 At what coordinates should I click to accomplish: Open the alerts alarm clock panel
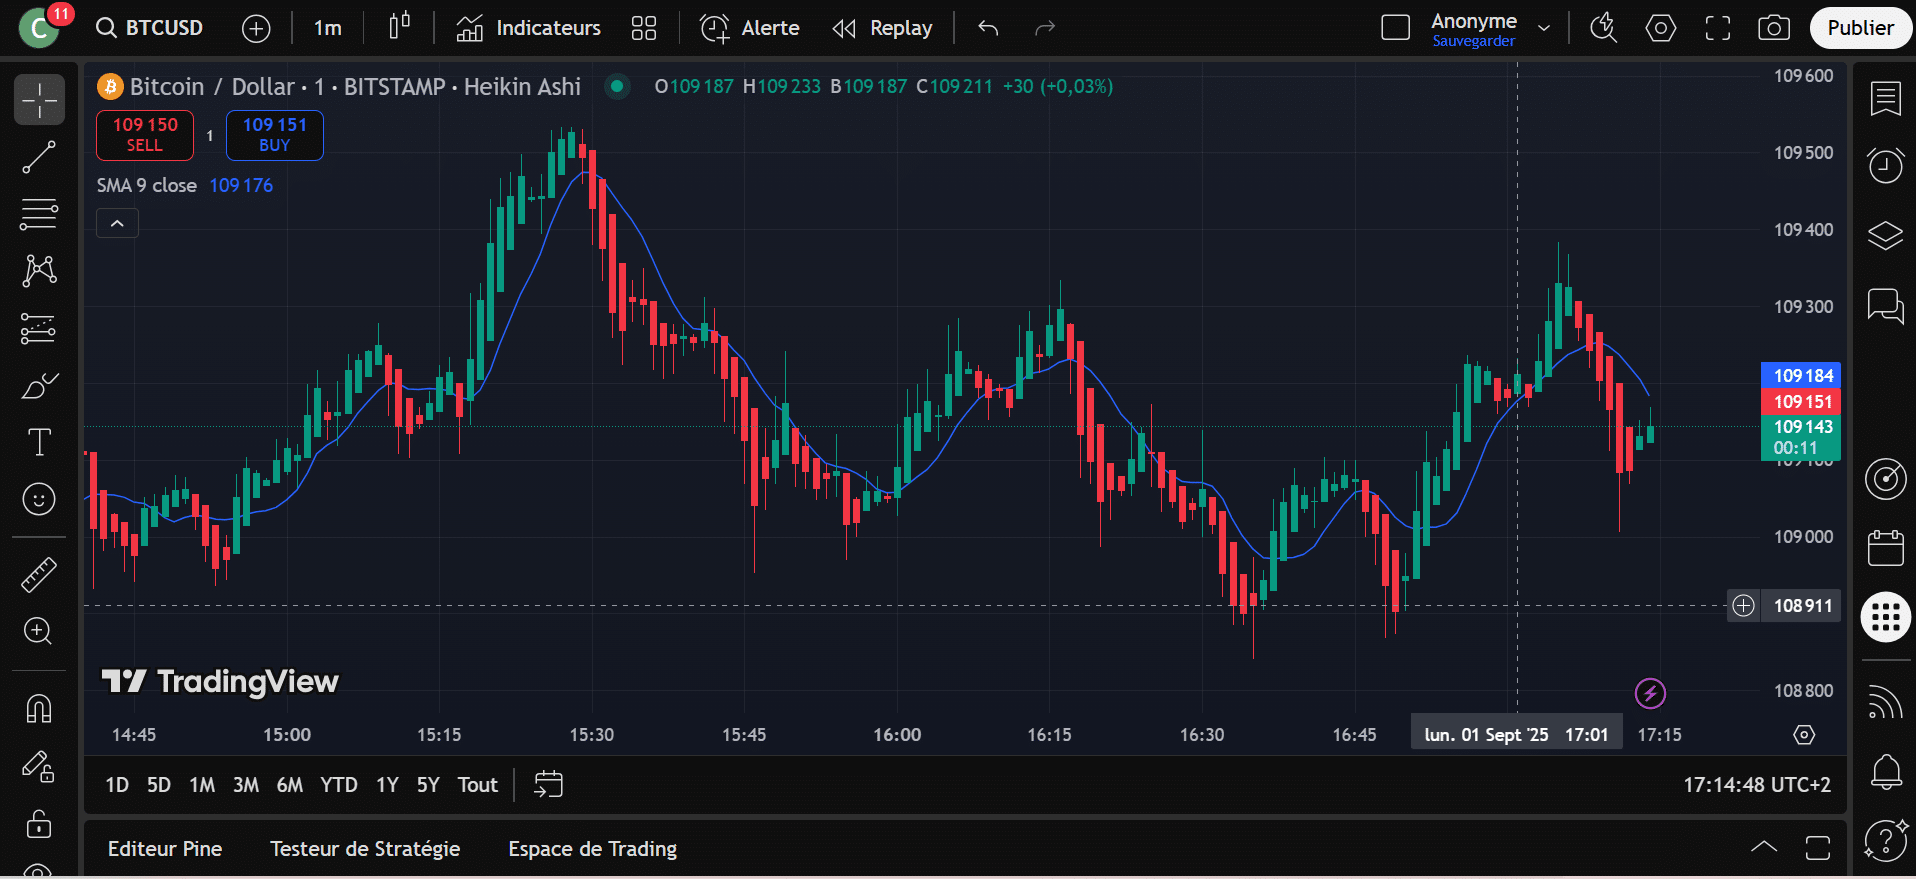click(1885, 165)
